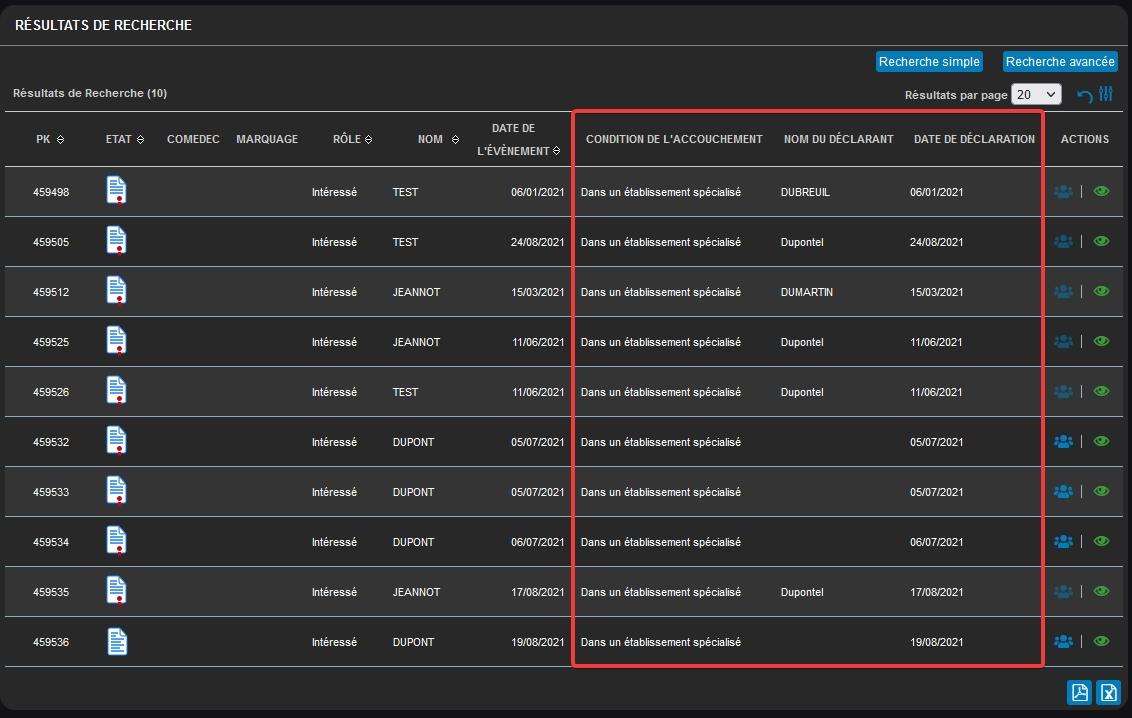Image resolution: width=1132 pixels, height=718 pixels.
Task: Open people icon for record 459532
Action: pos(1063,441)
